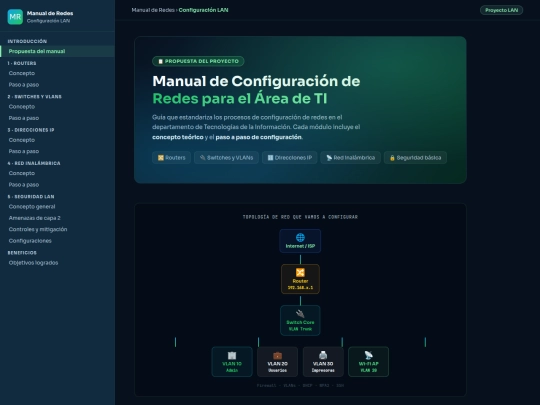Click the globe icon in Internet node

[x=300, y=237]
